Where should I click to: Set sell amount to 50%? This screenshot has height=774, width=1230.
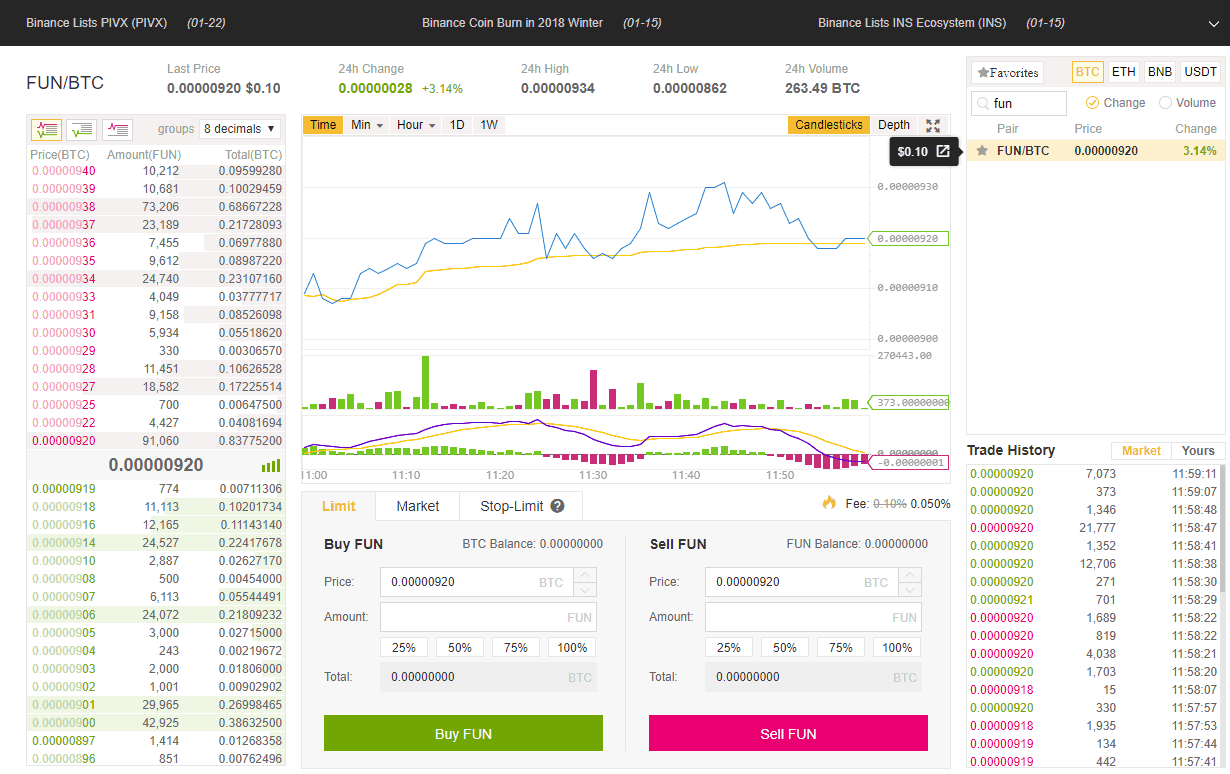pyautogui.click(x=785, y=648)
